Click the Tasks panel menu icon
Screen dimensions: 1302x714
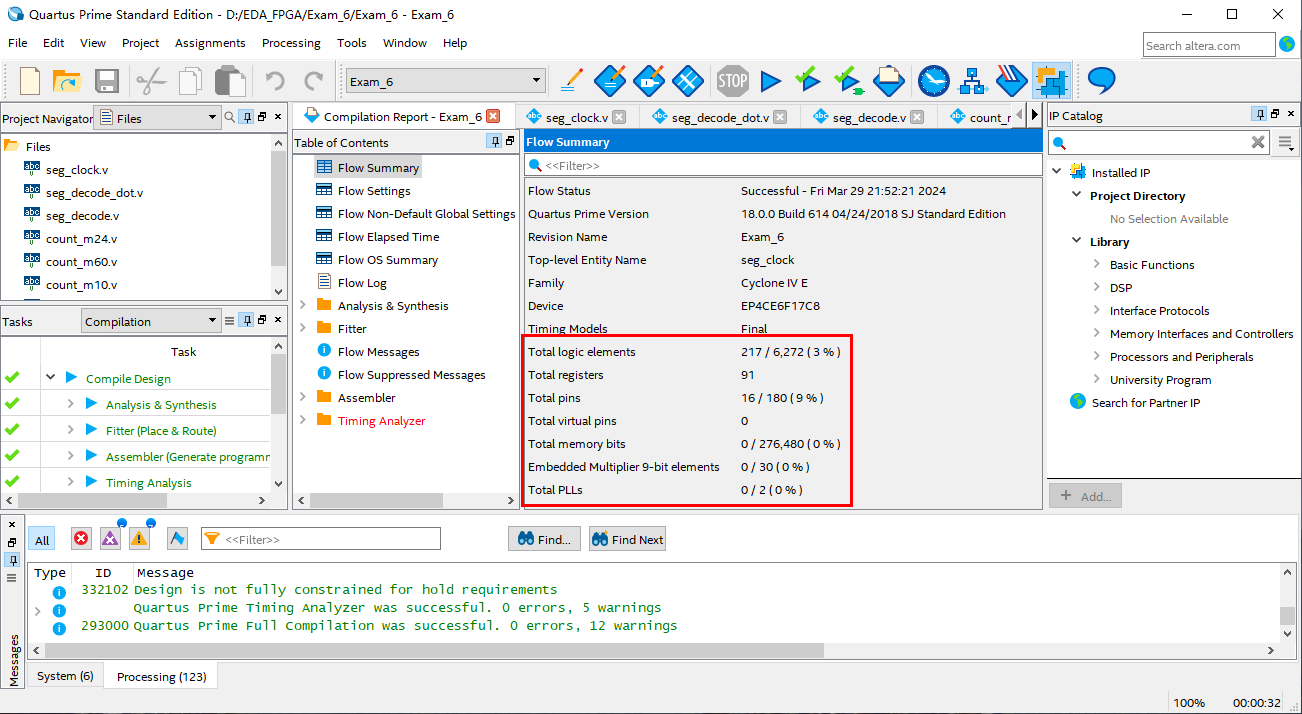pyautogui.click(x=229, y=321)
